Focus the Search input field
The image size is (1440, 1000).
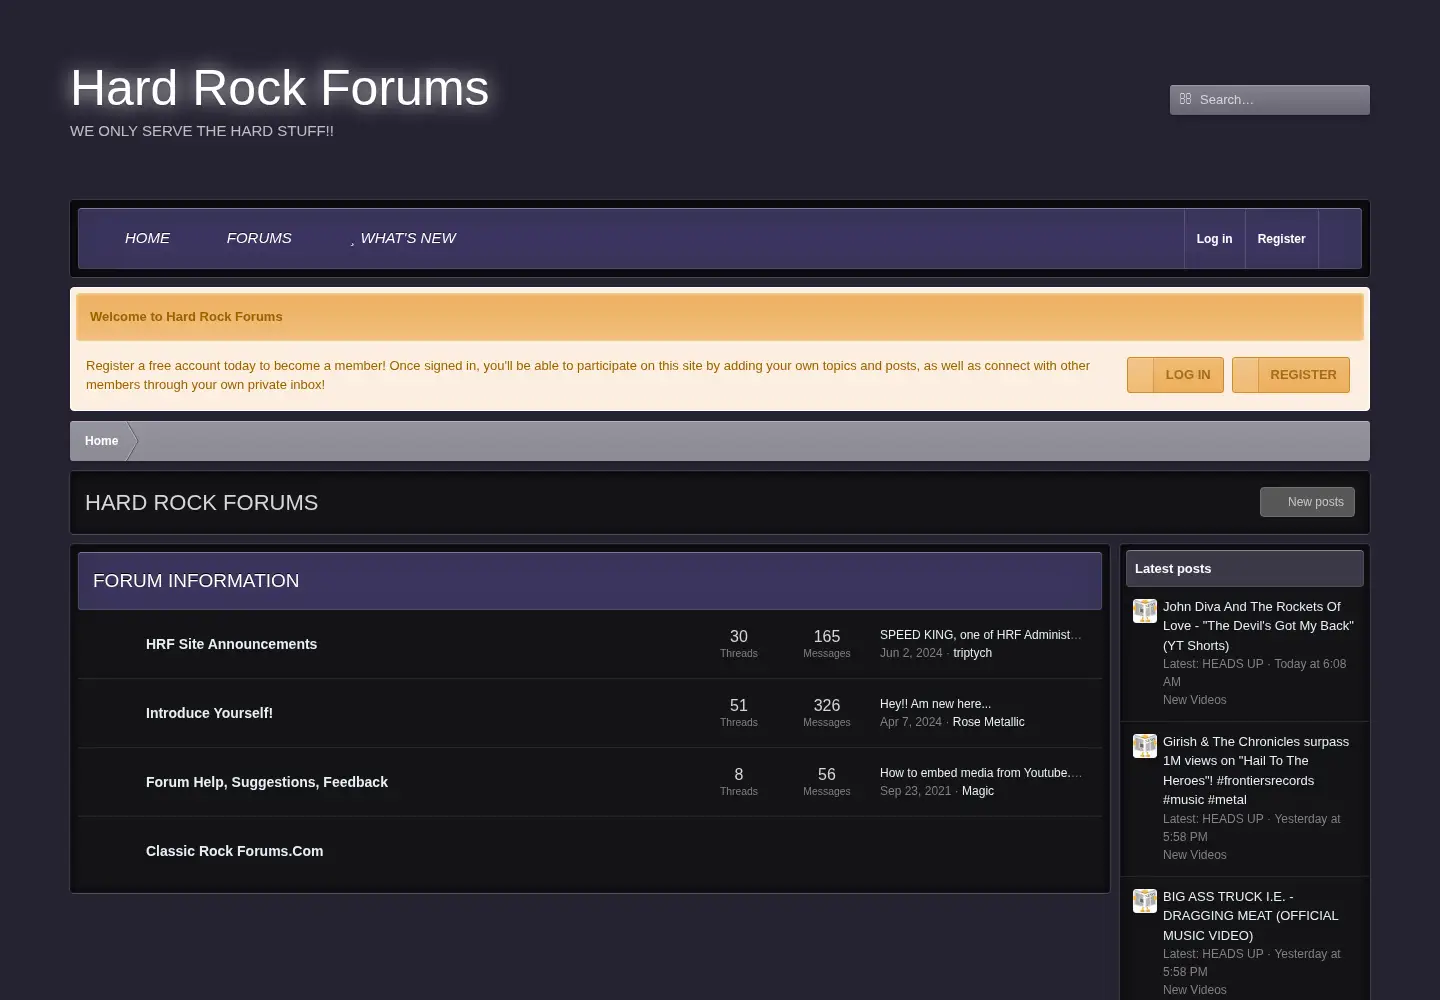coord(1270,100)
